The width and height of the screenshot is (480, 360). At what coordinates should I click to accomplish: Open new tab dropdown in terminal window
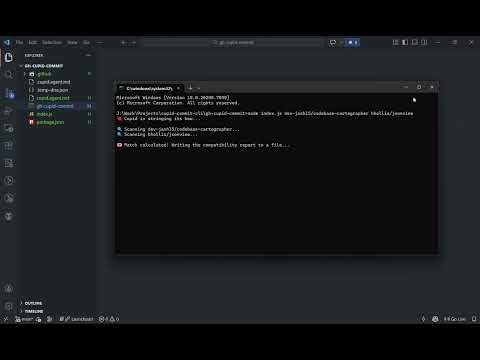click(199, 88)
